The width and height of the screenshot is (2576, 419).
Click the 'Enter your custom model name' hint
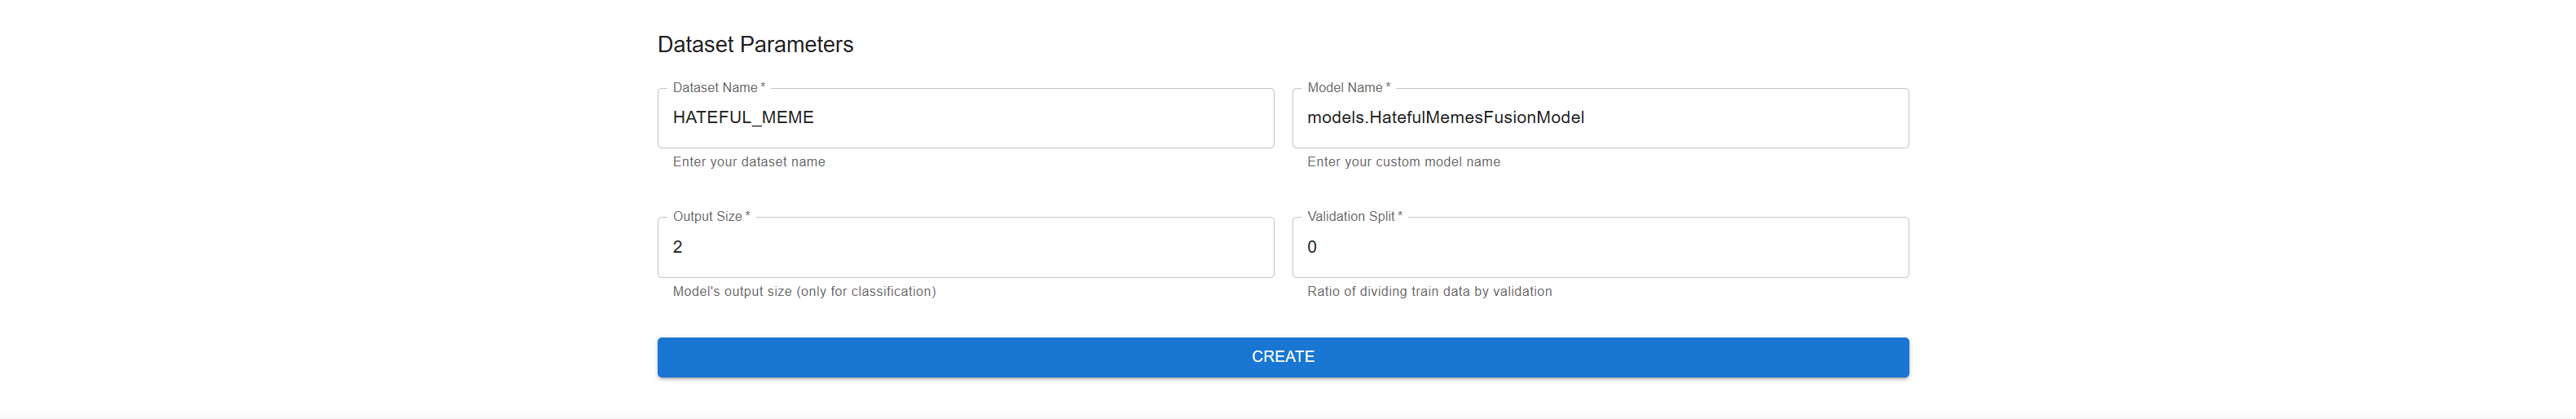click(x=1403, y=162)
